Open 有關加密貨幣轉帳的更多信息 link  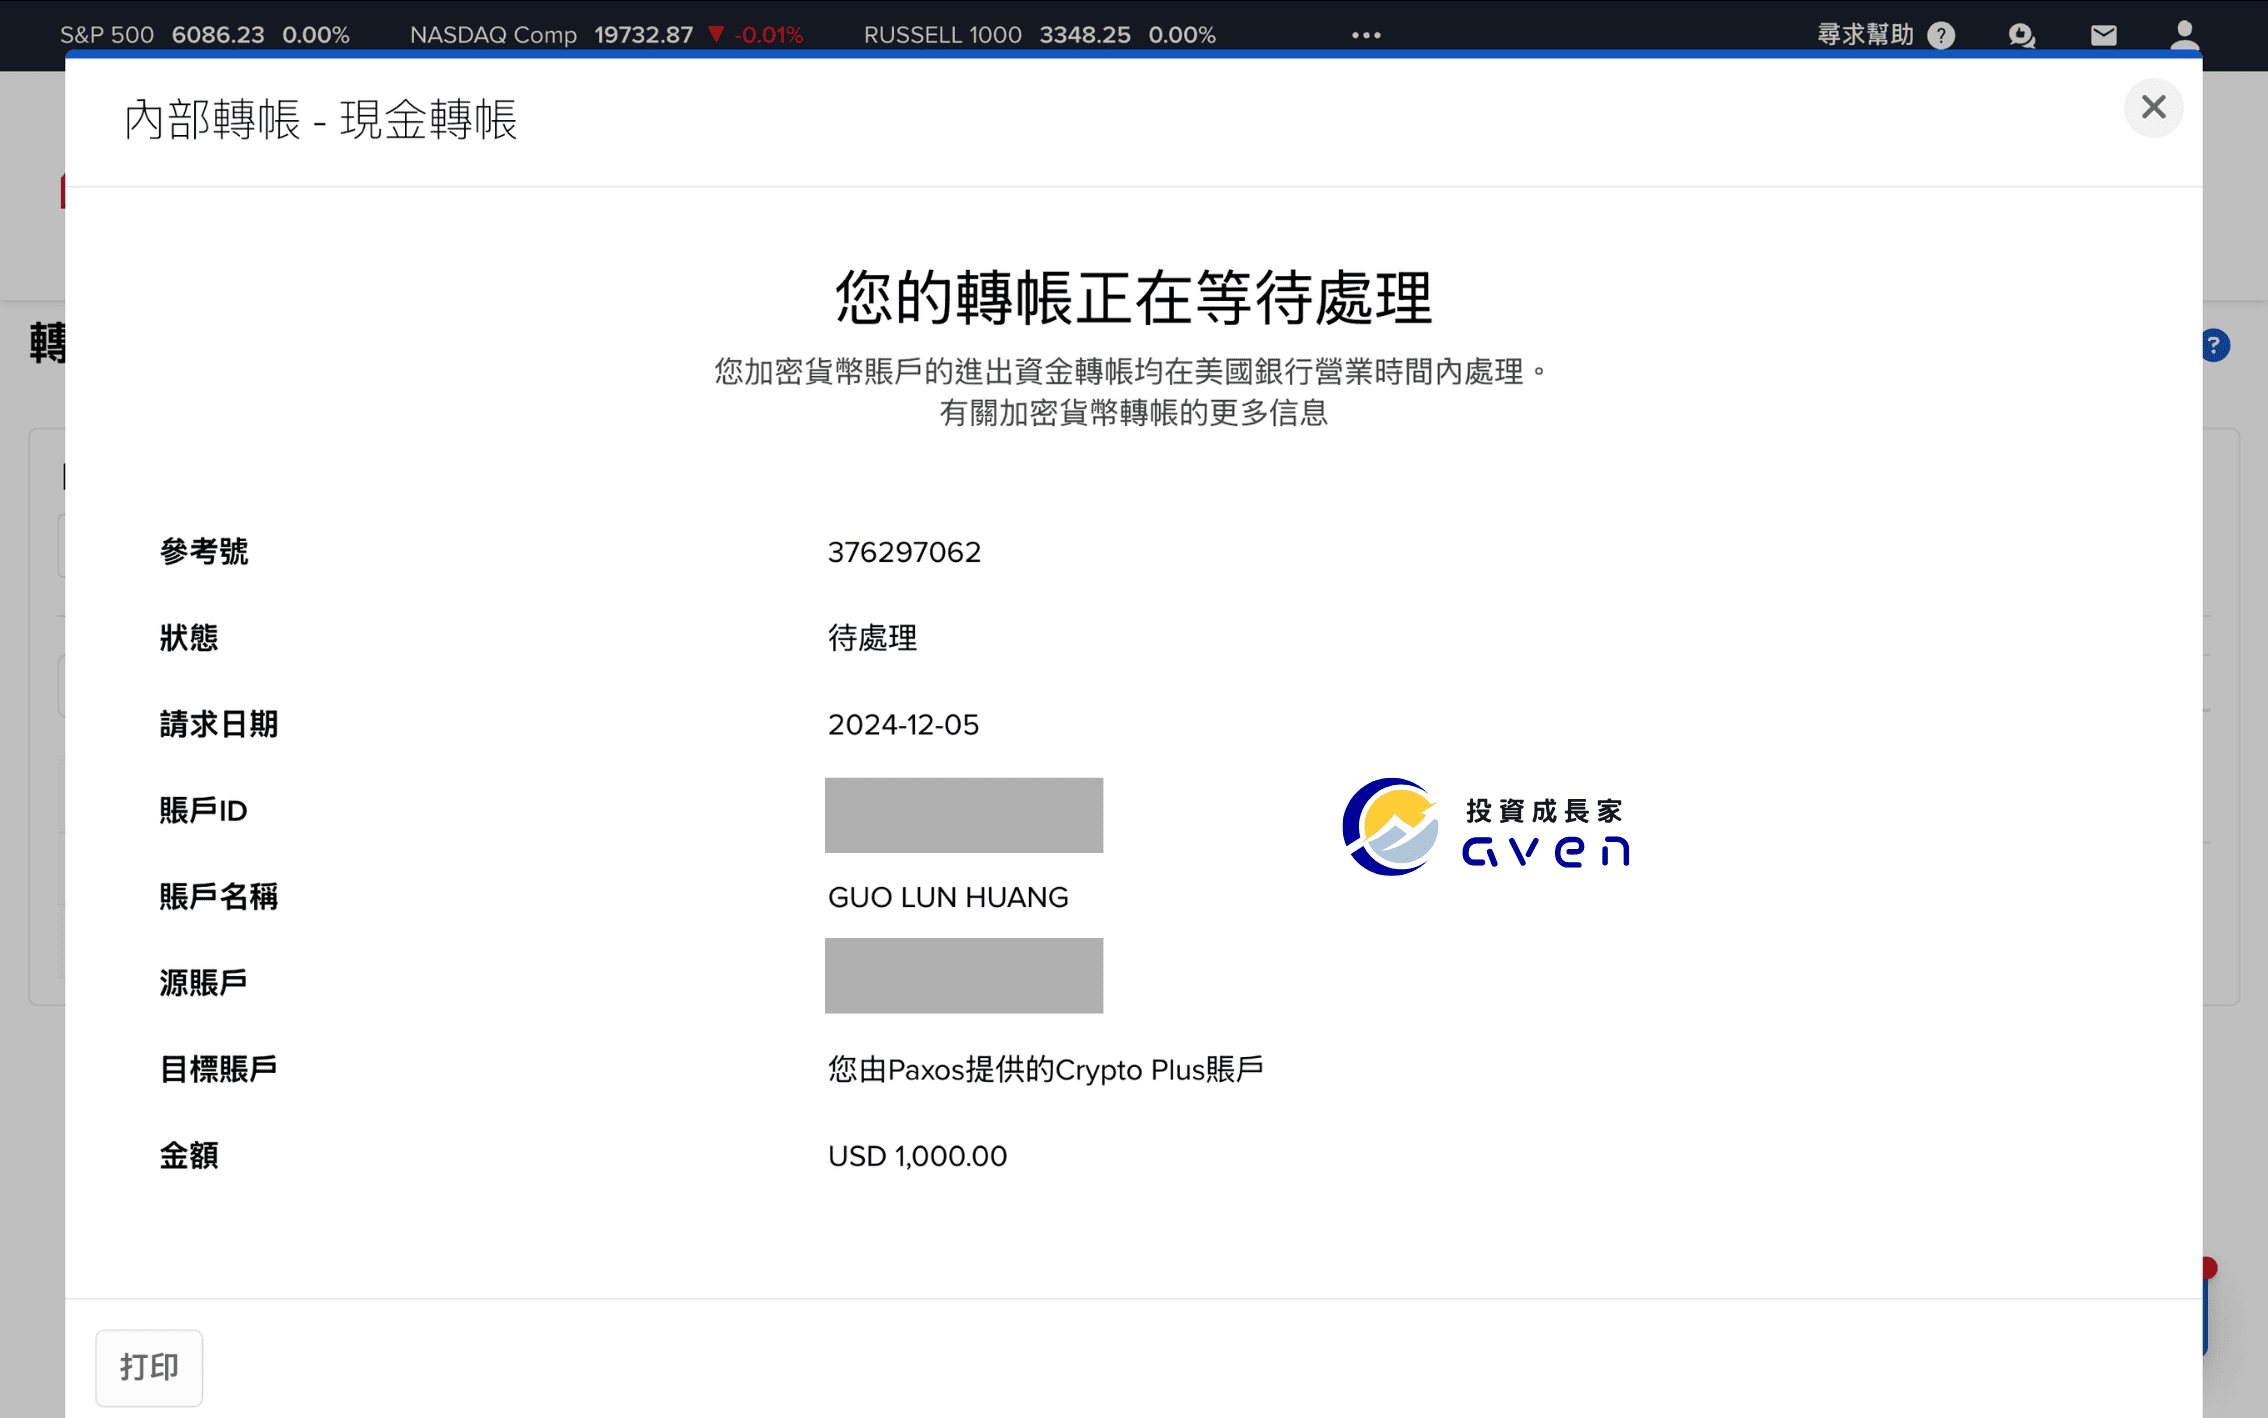pyautogui.click(x=1134, y=413)
